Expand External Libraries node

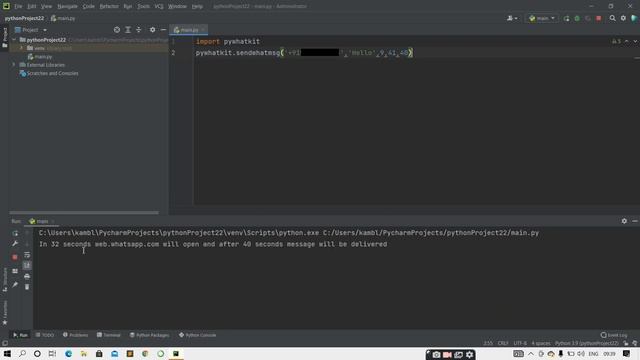(13, 65)
